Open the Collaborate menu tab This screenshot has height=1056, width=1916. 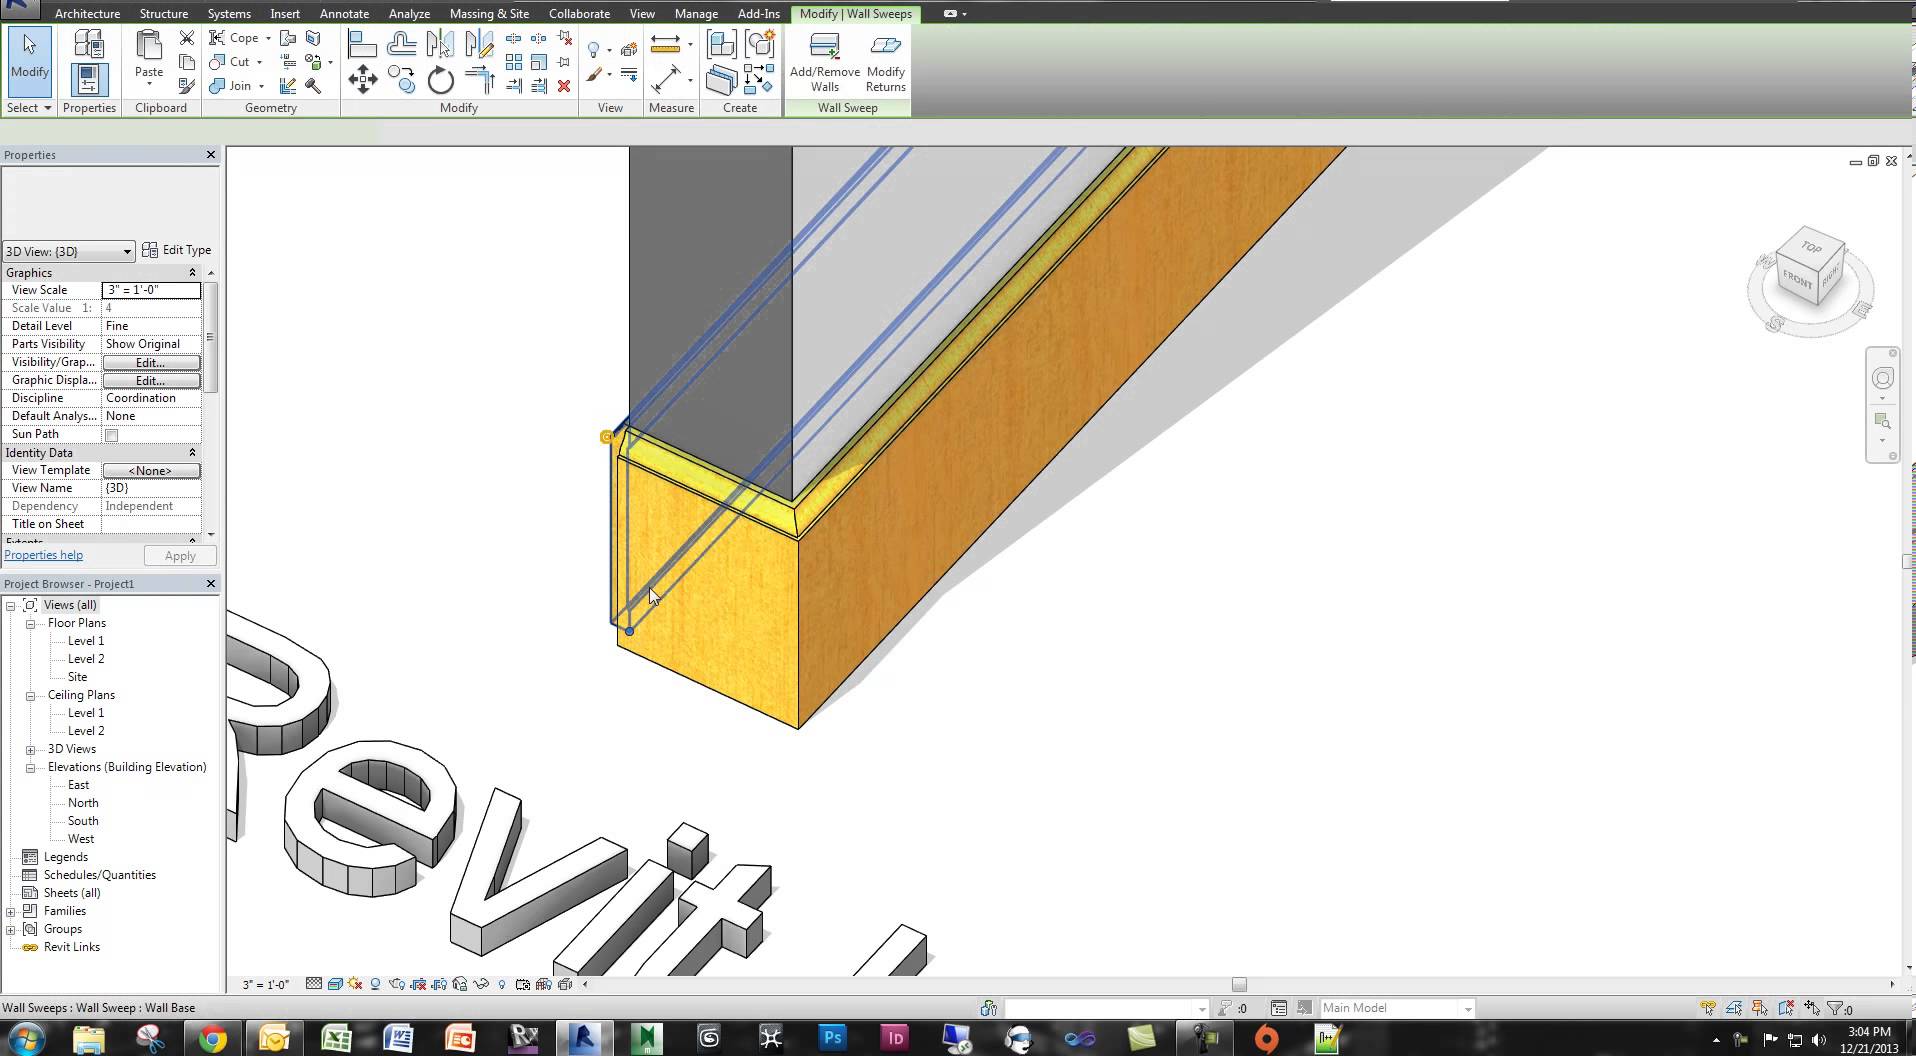(579, 13)
